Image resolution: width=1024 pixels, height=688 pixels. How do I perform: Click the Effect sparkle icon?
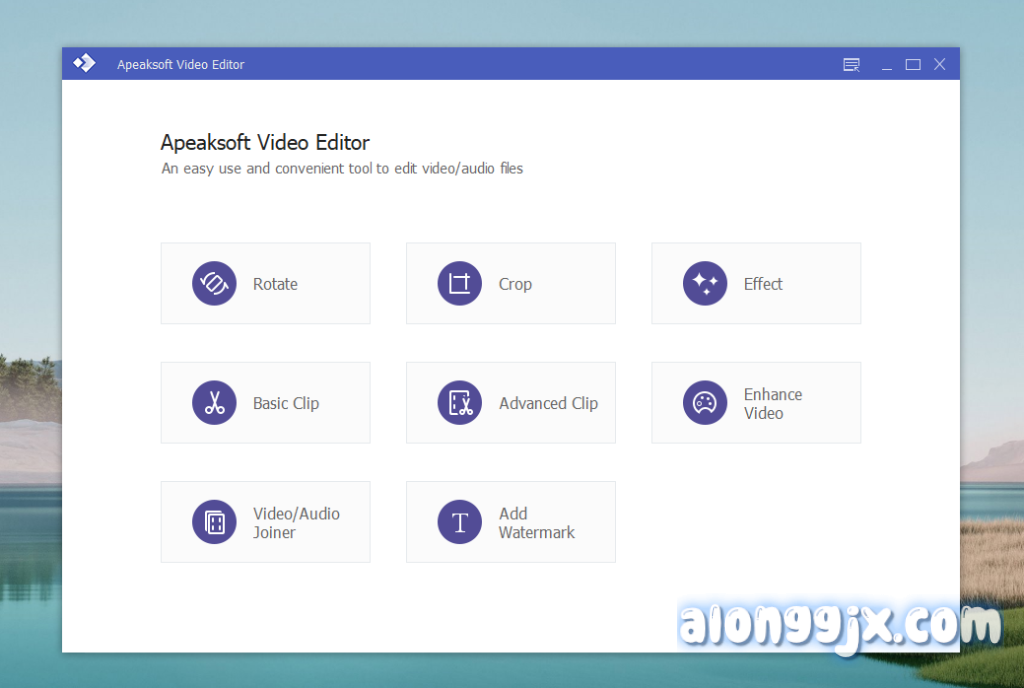click(x=705, y=284)
